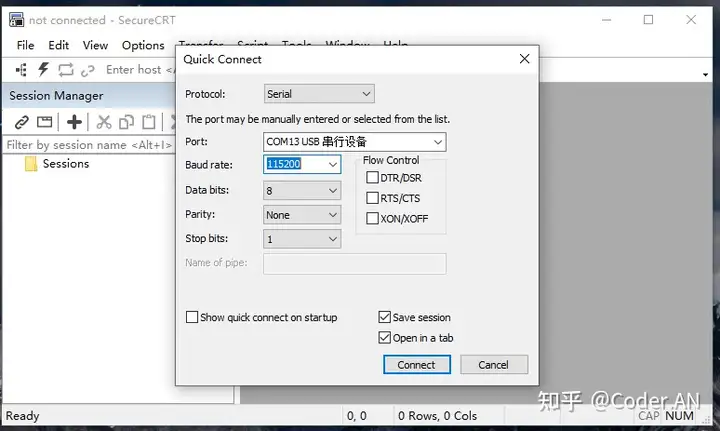The width and height of the screenshot is (720, 431).
Task: Click the Quick Connect lightning bolt icon
Action: (x=43, y=69)
